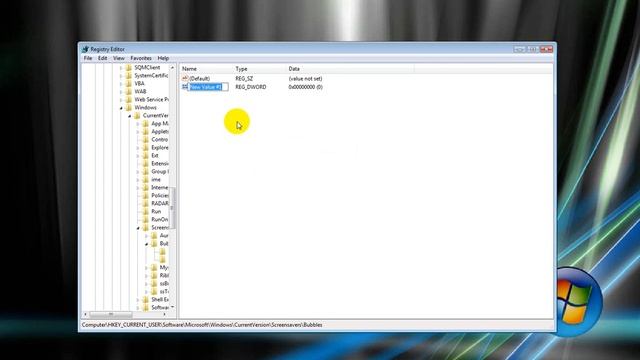Image resolution: width=640 pixels, height=360 pixels.
Task: Click the tree pane horizontal scrollbar thumb
Action: [x=111, y=314]
